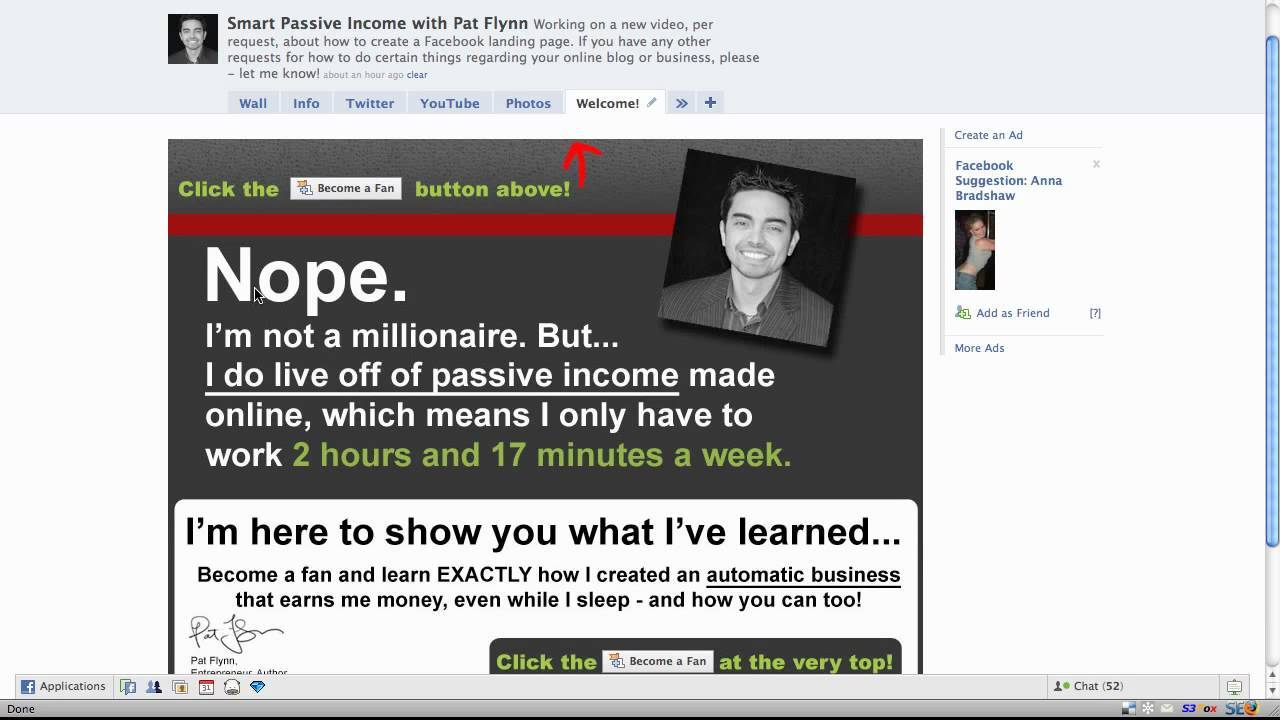The height and width of the screenshot is (720, 1280).
Task: Click the SEO Firefox status bar icon
Action: point(1240,709)
